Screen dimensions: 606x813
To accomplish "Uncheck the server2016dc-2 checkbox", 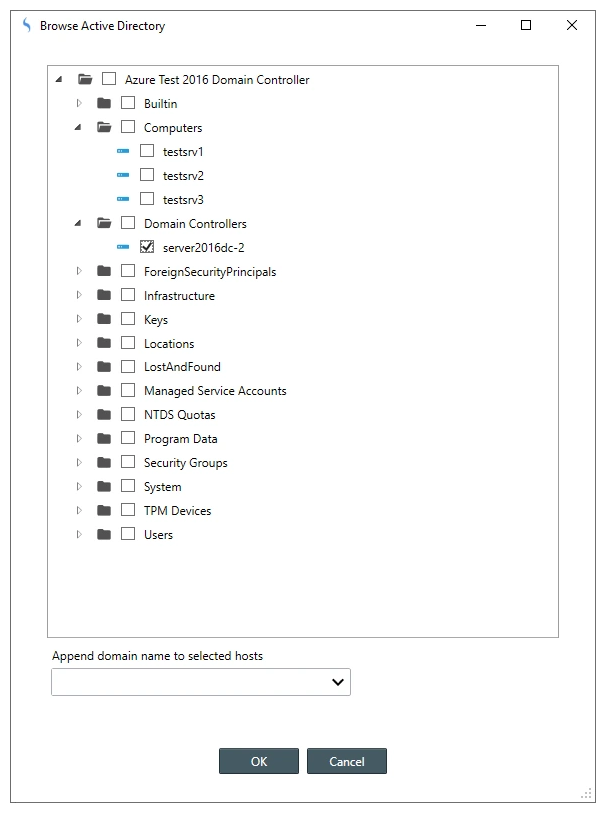I will [x=147, y=247].
